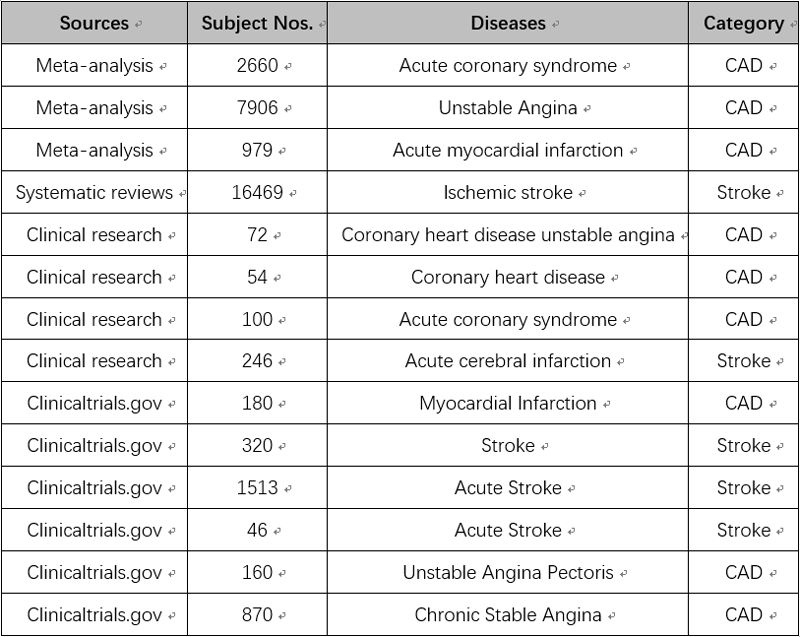Click the Diseases column header
This screenshot has height=637, width=800.
[x=508, y=23]
